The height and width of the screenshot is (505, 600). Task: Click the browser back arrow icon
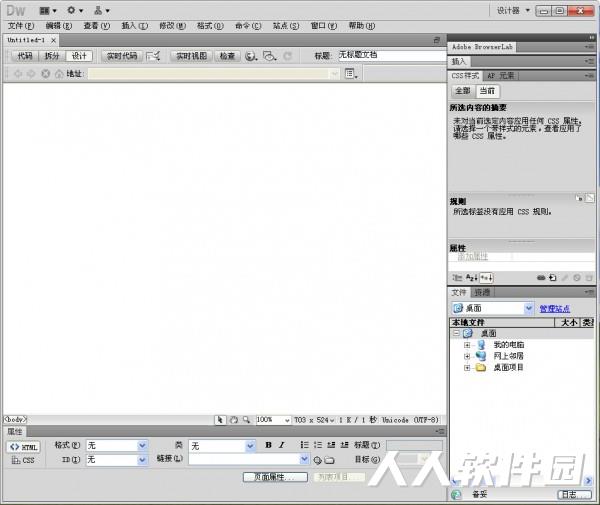18,73
